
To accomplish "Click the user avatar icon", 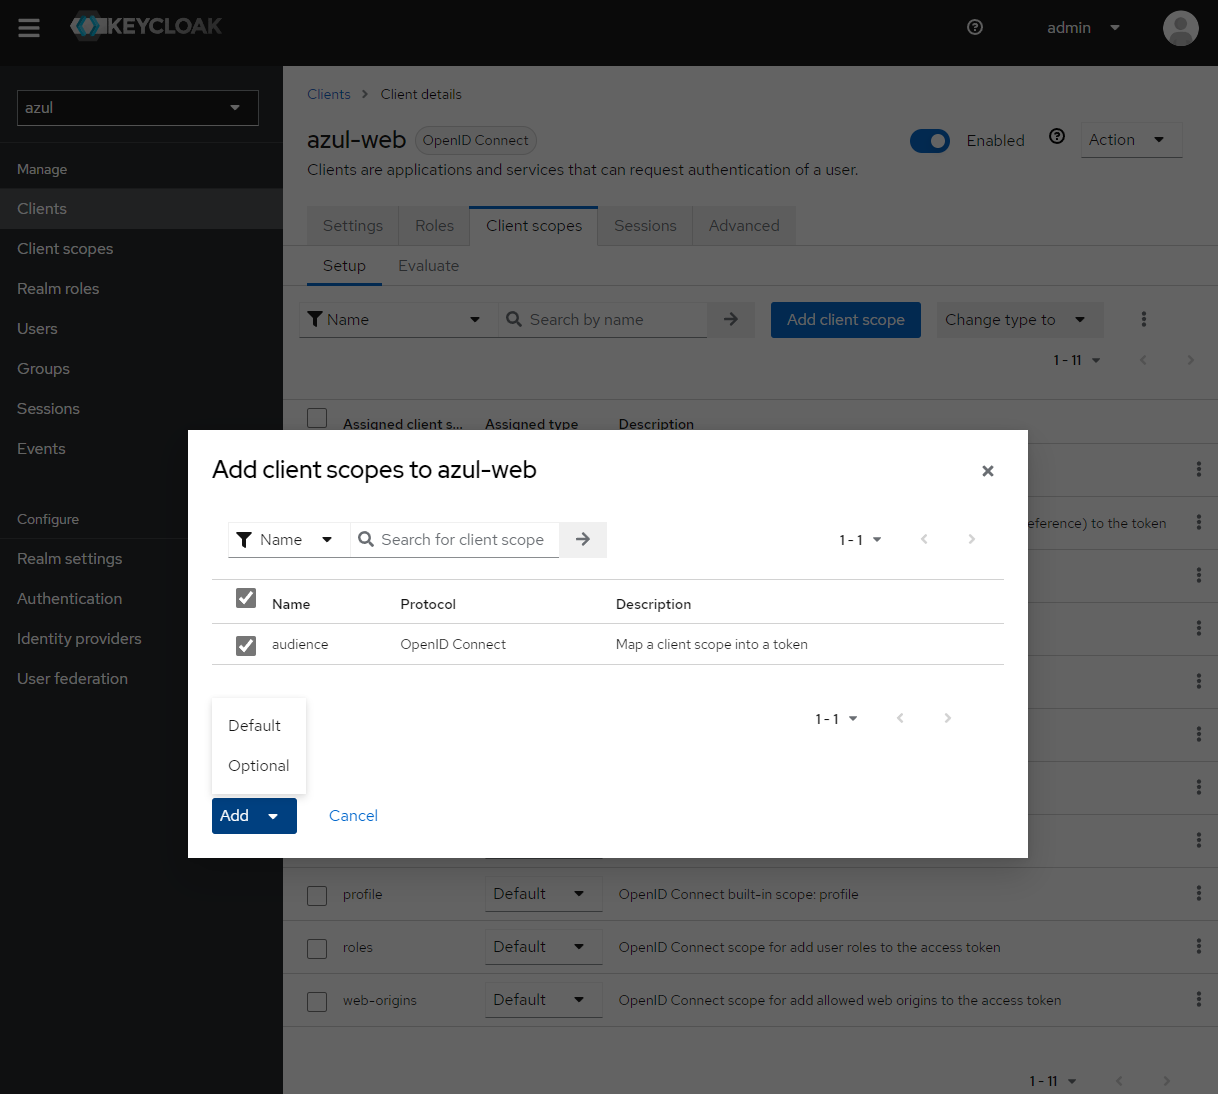I will point(1180,28).
